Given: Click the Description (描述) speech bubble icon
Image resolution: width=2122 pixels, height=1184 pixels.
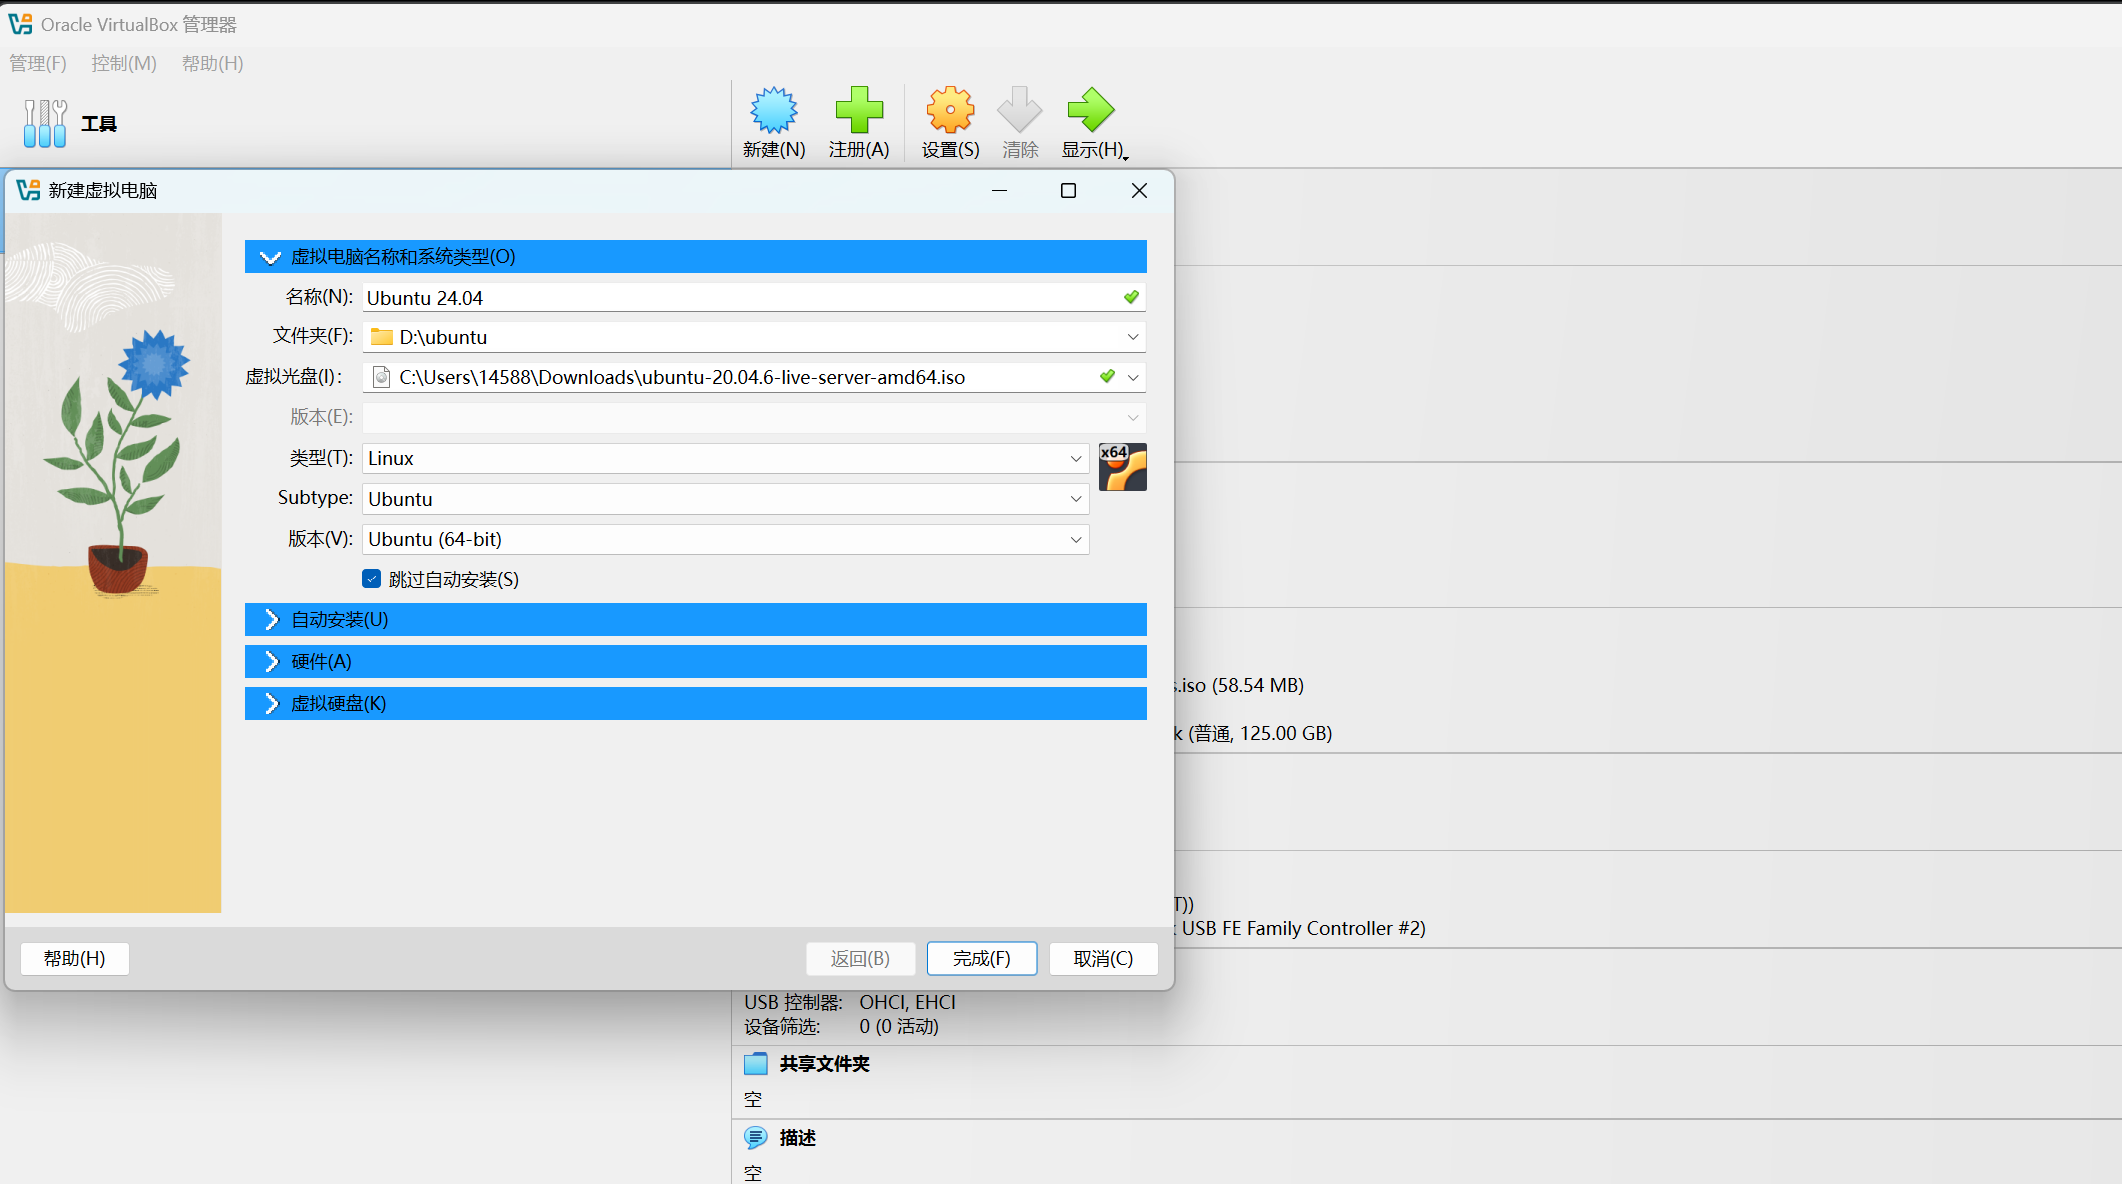Looking at the screenshot, I should pos(756,1137).
